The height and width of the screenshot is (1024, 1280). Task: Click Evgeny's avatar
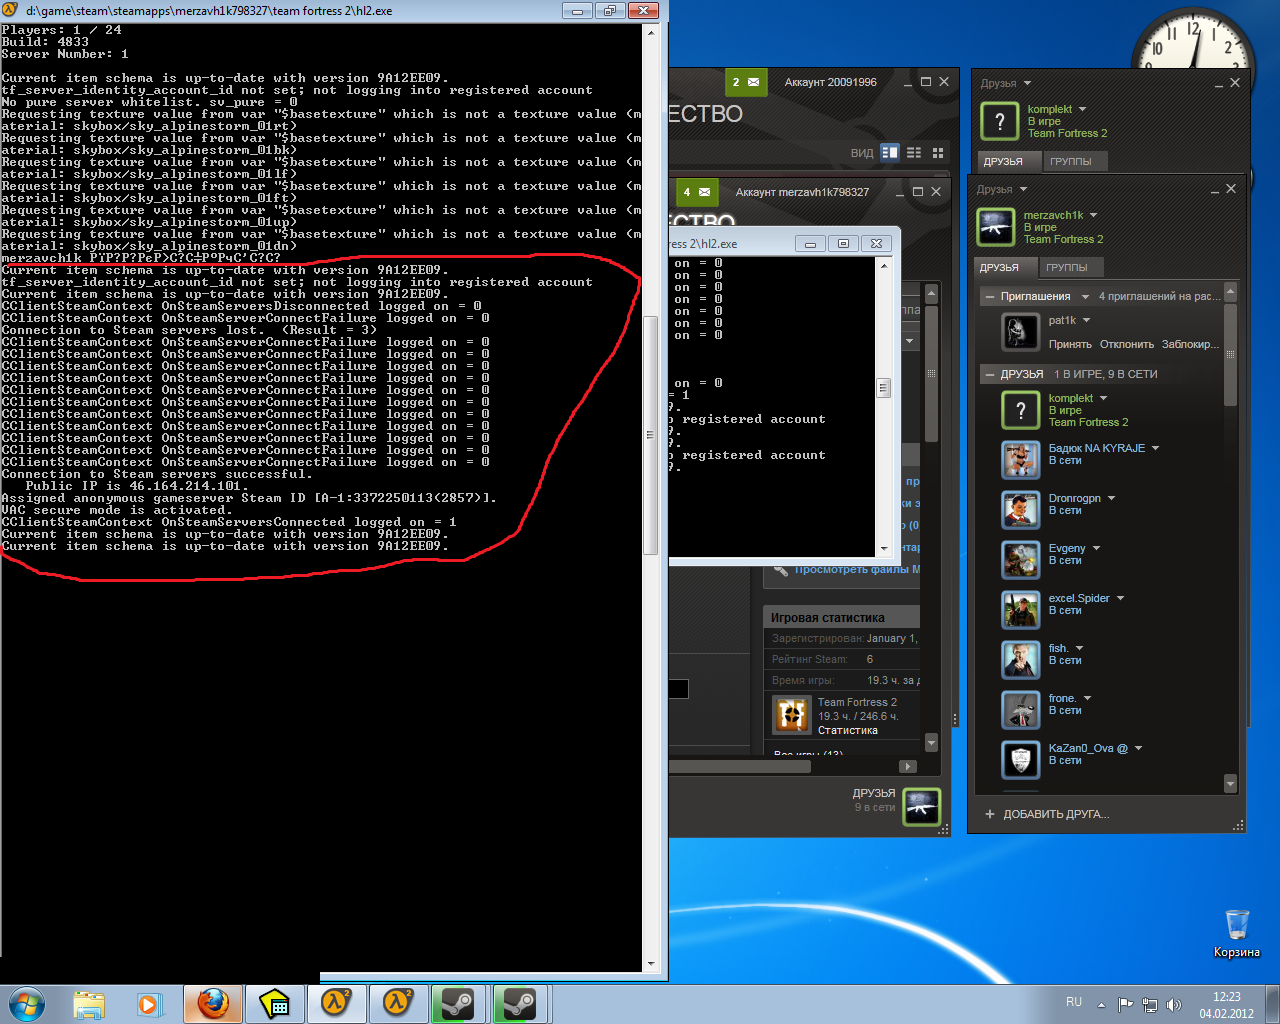click(1021, 560)
